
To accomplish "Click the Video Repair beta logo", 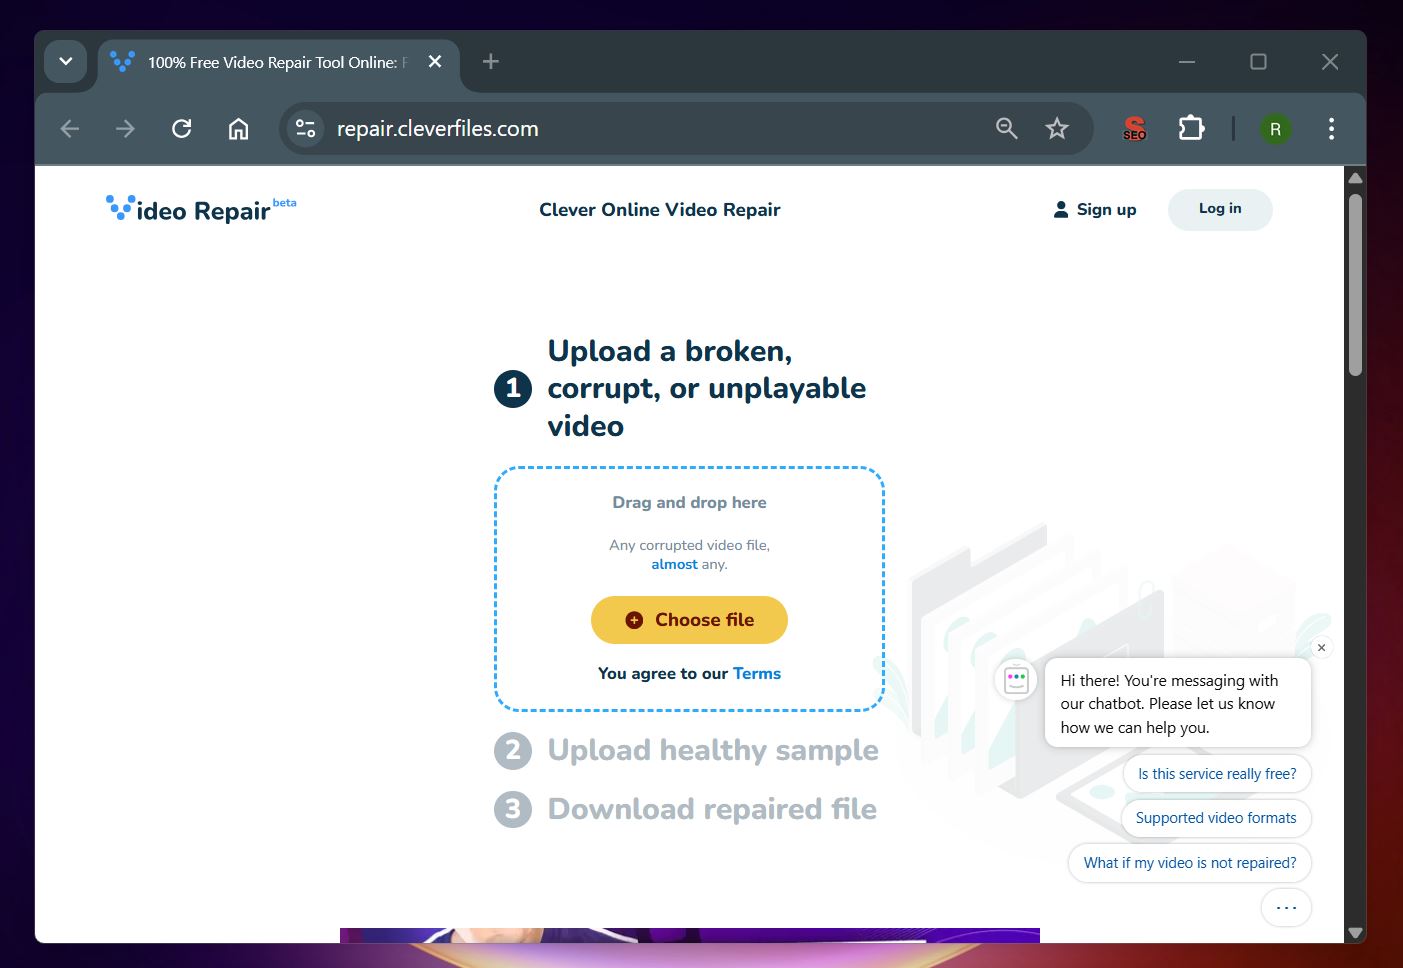I will (201, 209).
